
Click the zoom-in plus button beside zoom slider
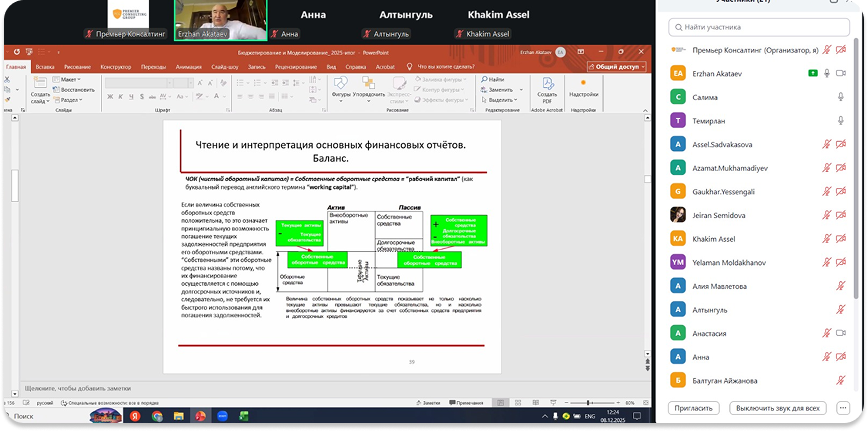[618, 403]
